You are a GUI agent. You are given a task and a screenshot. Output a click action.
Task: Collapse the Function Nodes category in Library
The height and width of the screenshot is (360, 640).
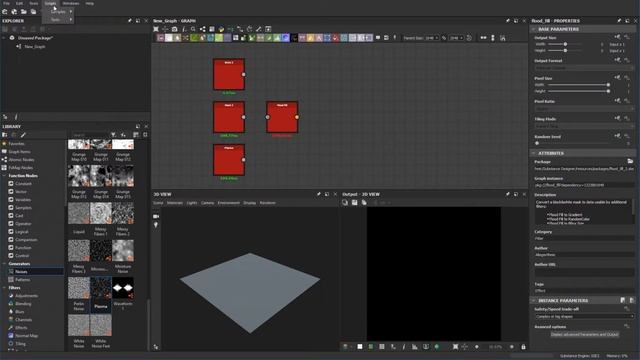tap(4, 176)
